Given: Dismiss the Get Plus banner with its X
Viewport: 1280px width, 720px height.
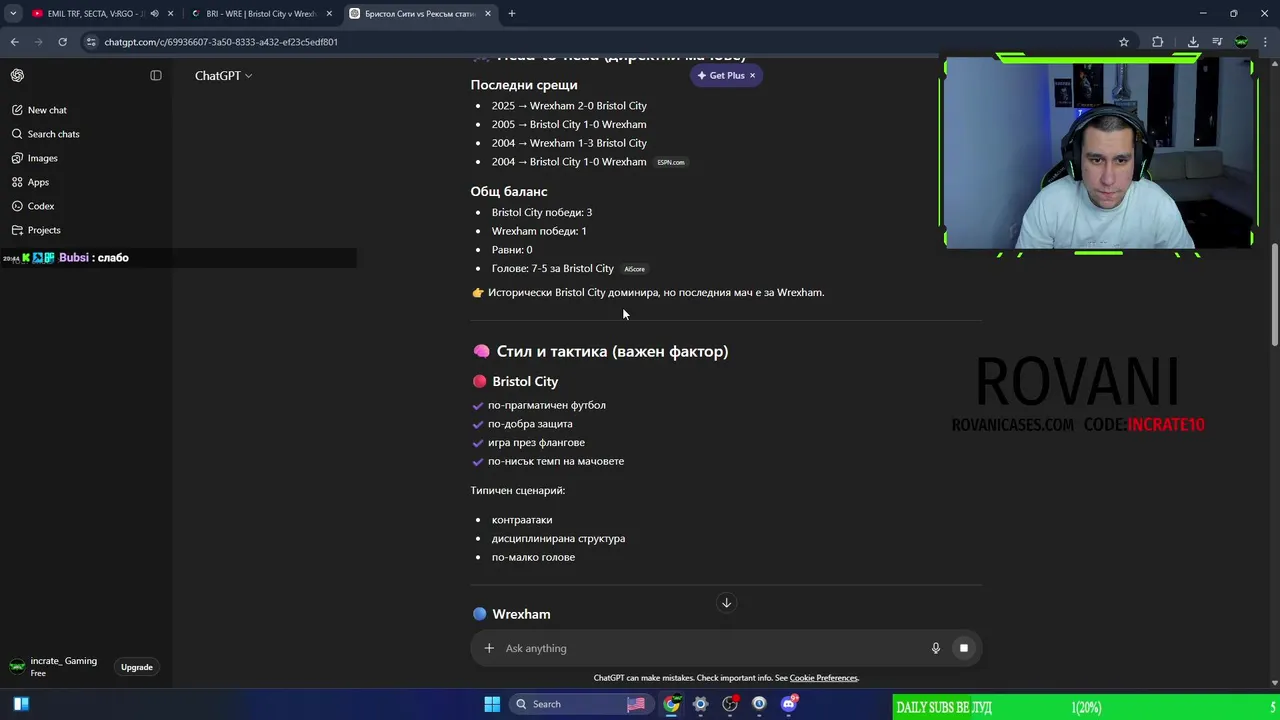Looking at the screenshot, I should [753, 75].
